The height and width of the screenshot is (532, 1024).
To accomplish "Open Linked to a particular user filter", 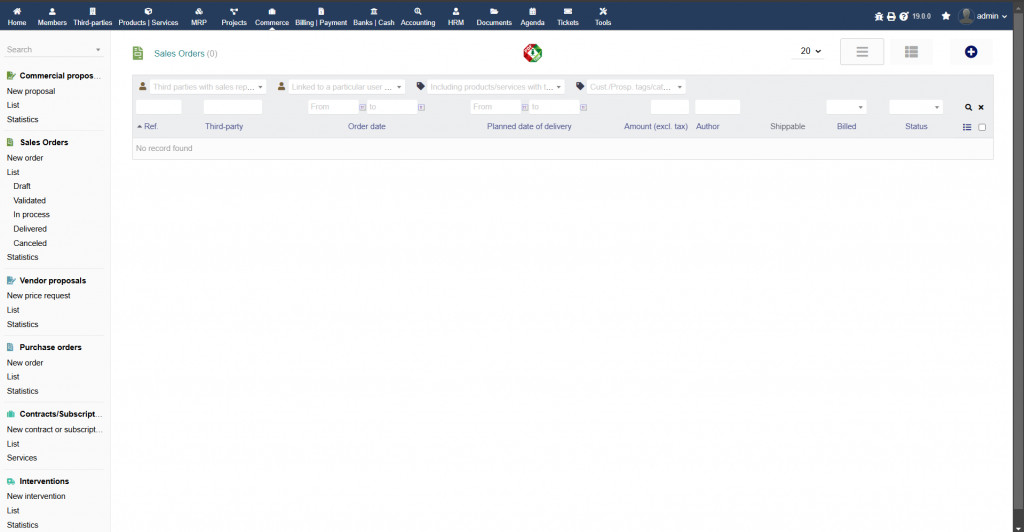I will pyautogui.click(x=346, y=87).
